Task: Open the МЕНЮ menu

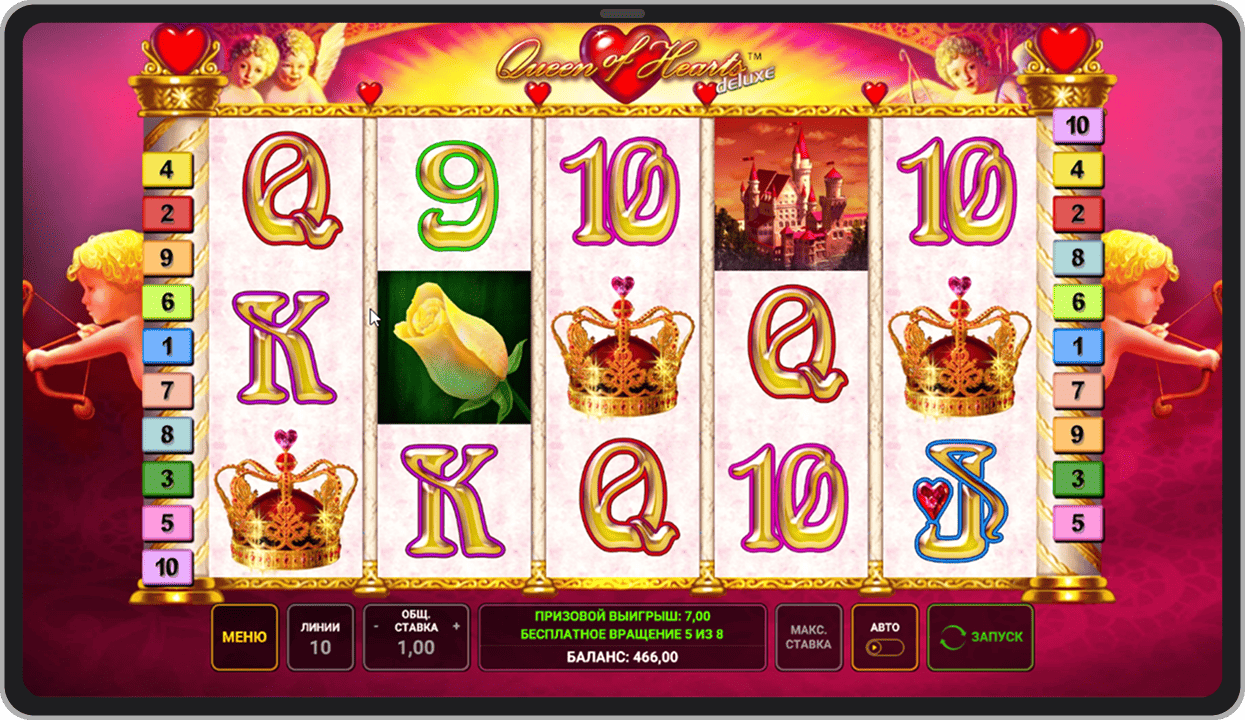Action: (244, 637)
